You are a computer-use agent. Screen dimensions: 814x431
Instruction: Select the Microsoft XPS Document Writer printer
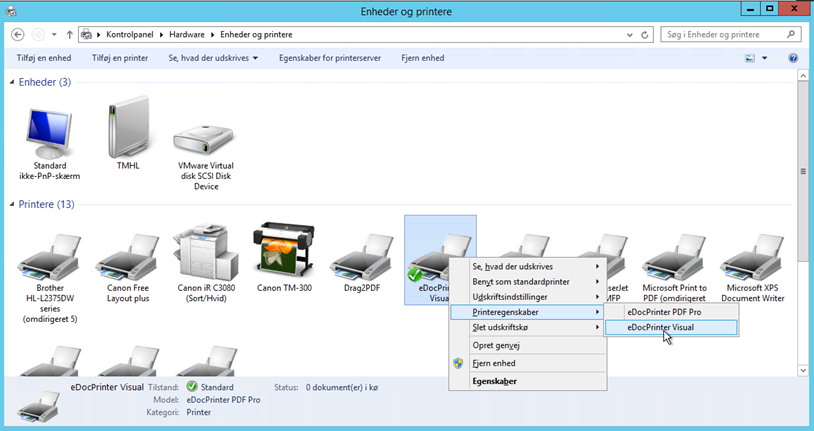click(x=752, y=268)
